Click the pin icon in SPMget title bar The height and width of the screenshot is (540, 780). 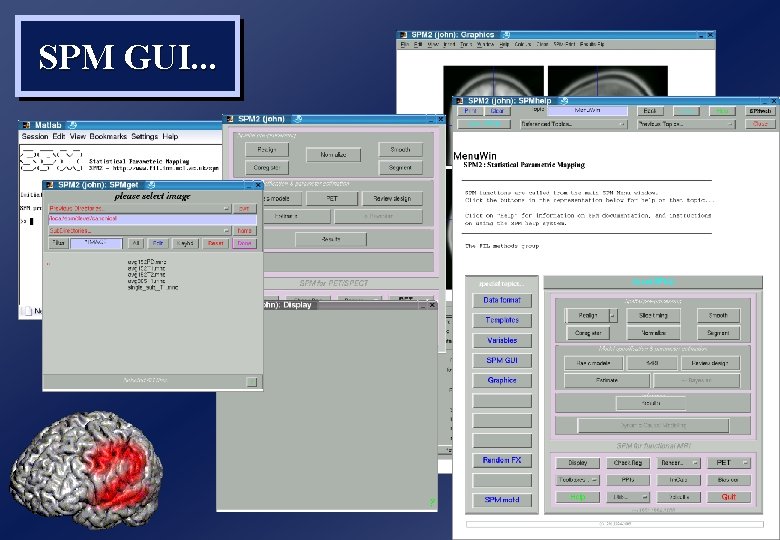pos(150,185)
